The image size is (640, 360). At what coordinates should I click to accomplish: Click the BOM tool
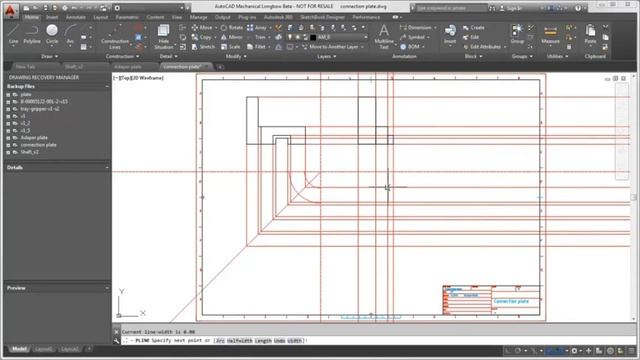tap(410, 47)
